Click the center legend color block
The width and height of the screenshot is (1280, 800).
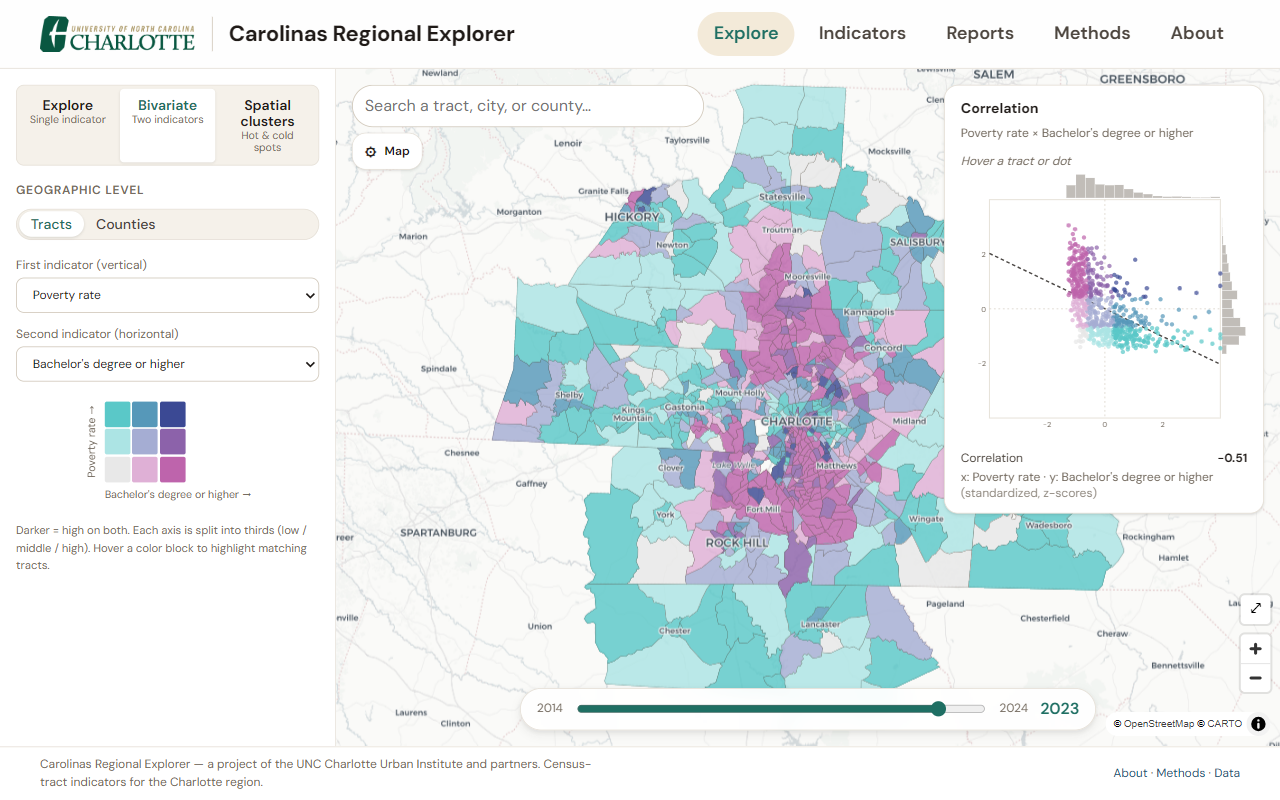click(x=145, y=441)
